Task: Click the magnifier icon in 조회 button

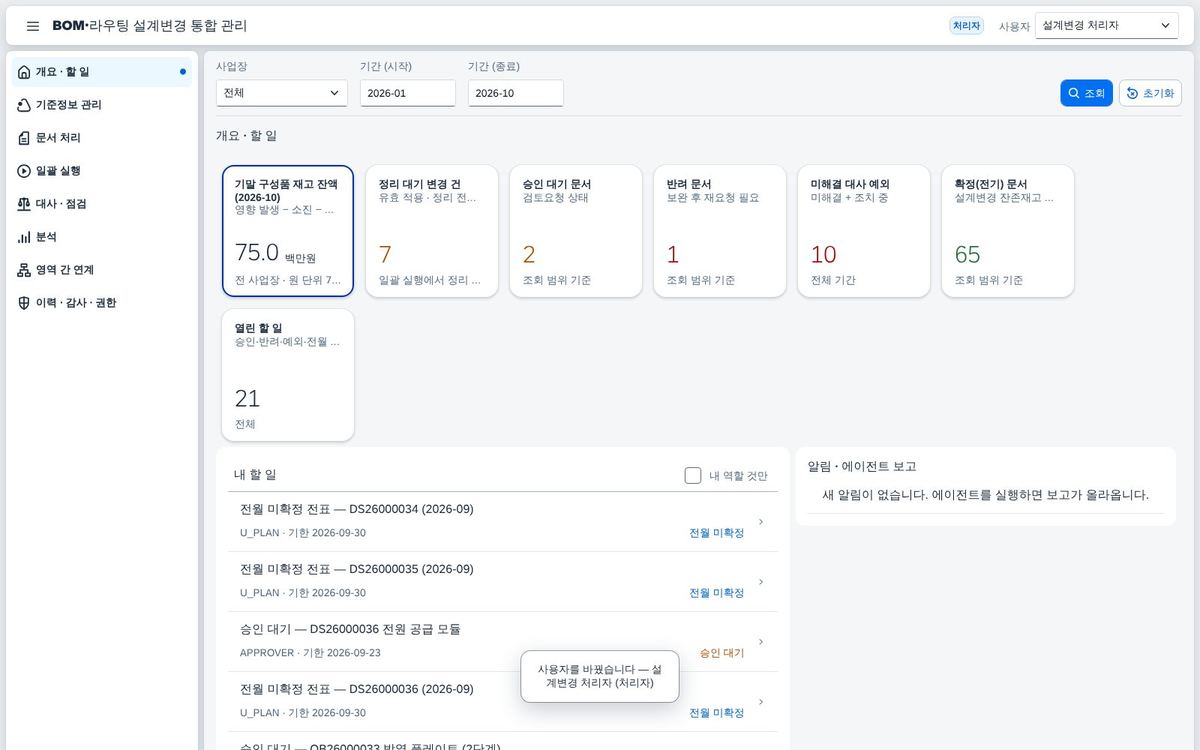Action: [1074, 93]
